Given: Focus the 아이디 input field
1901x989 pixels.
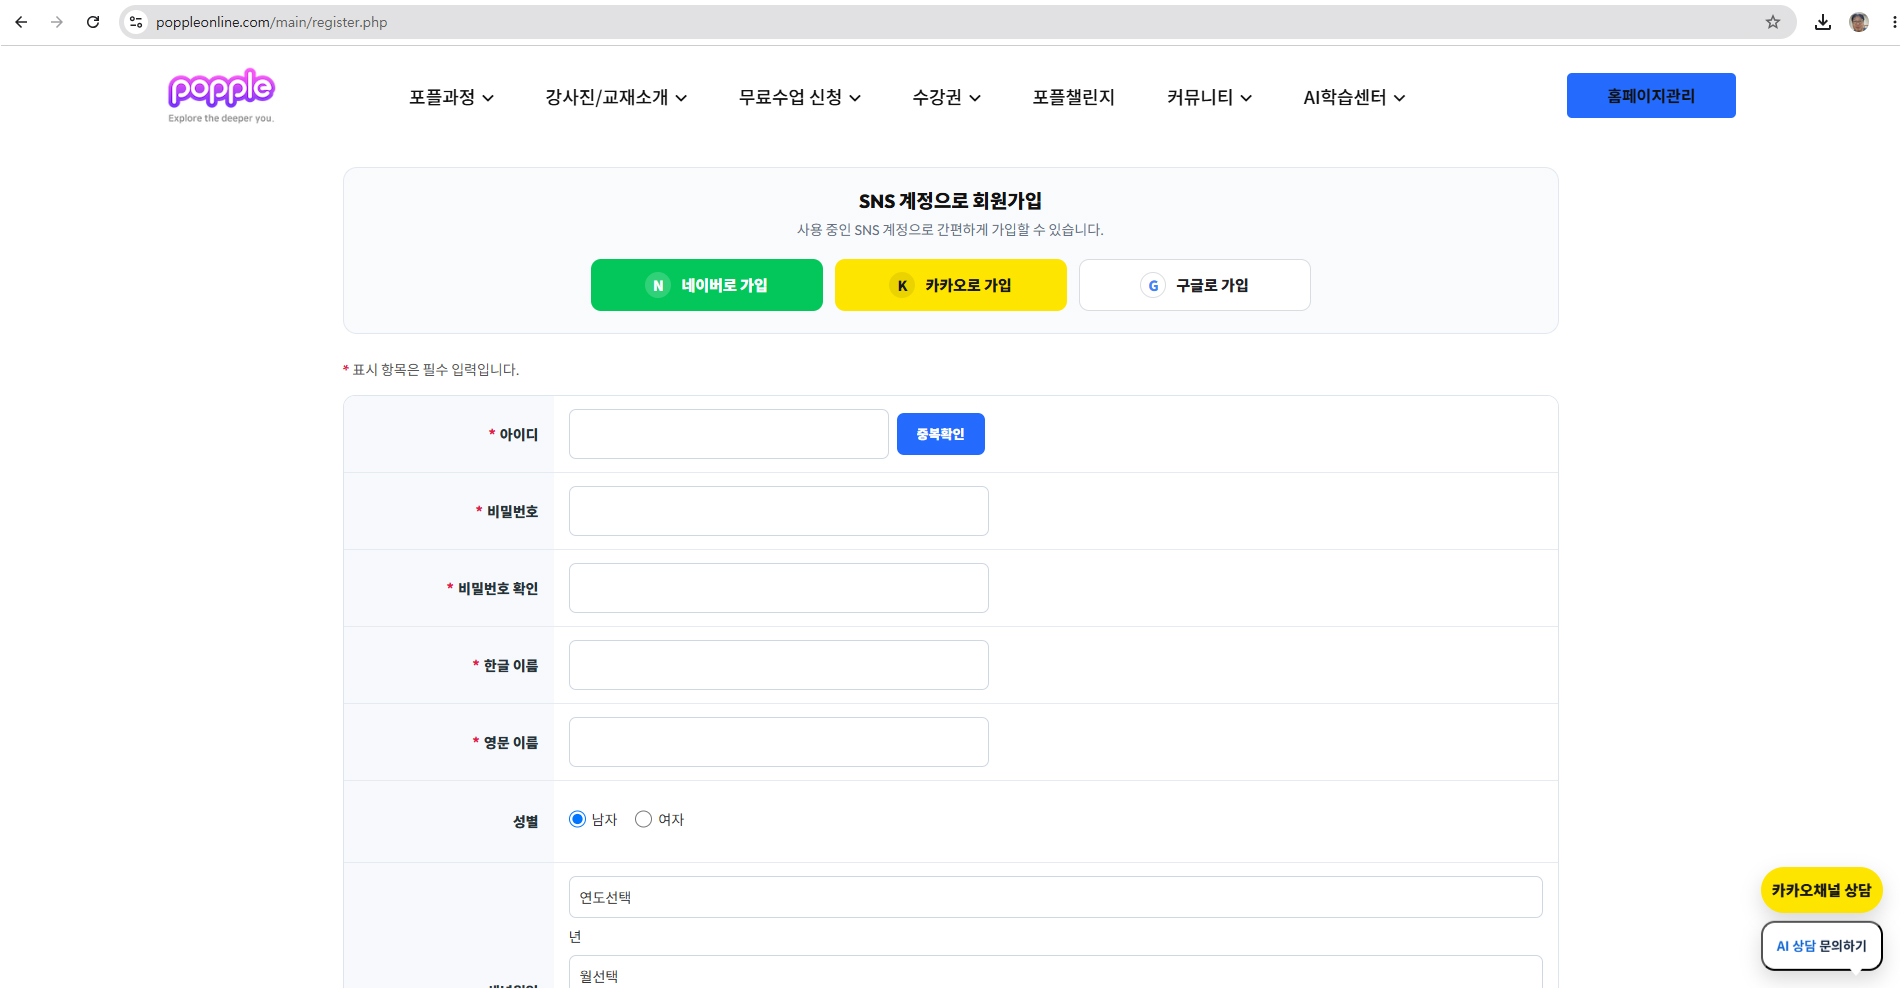Looking at the screenshot, I should tap(729, 434).
